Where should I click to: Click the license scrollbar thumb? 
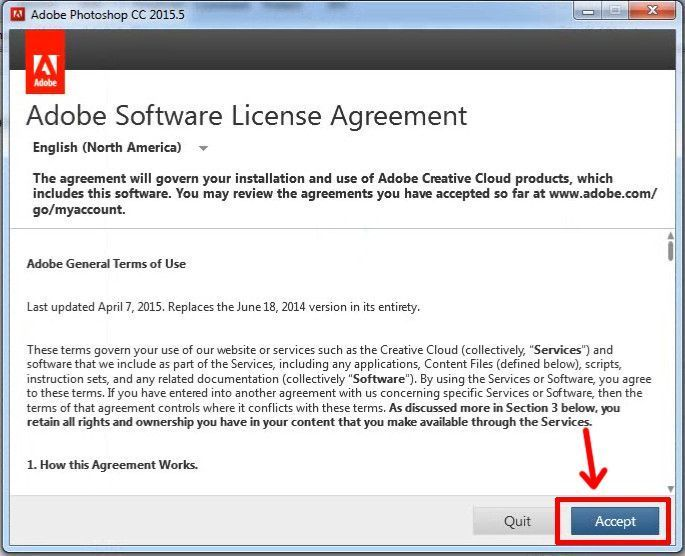[x=669, y=251]
